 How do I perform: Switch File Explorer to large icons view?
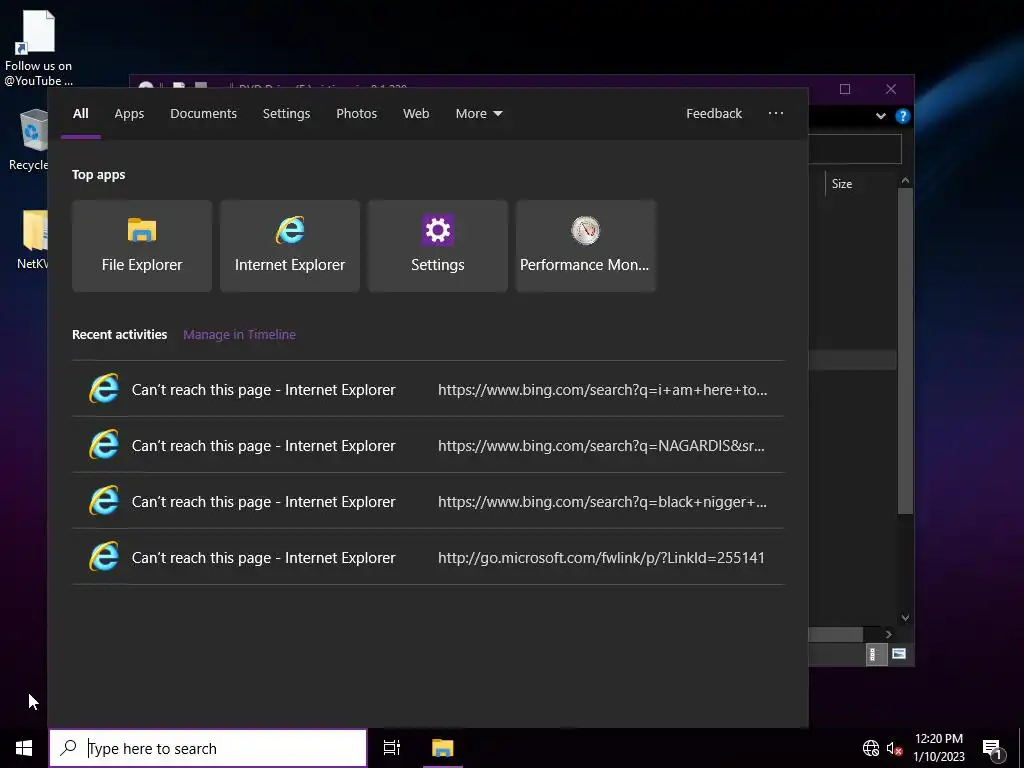(899, 654)
